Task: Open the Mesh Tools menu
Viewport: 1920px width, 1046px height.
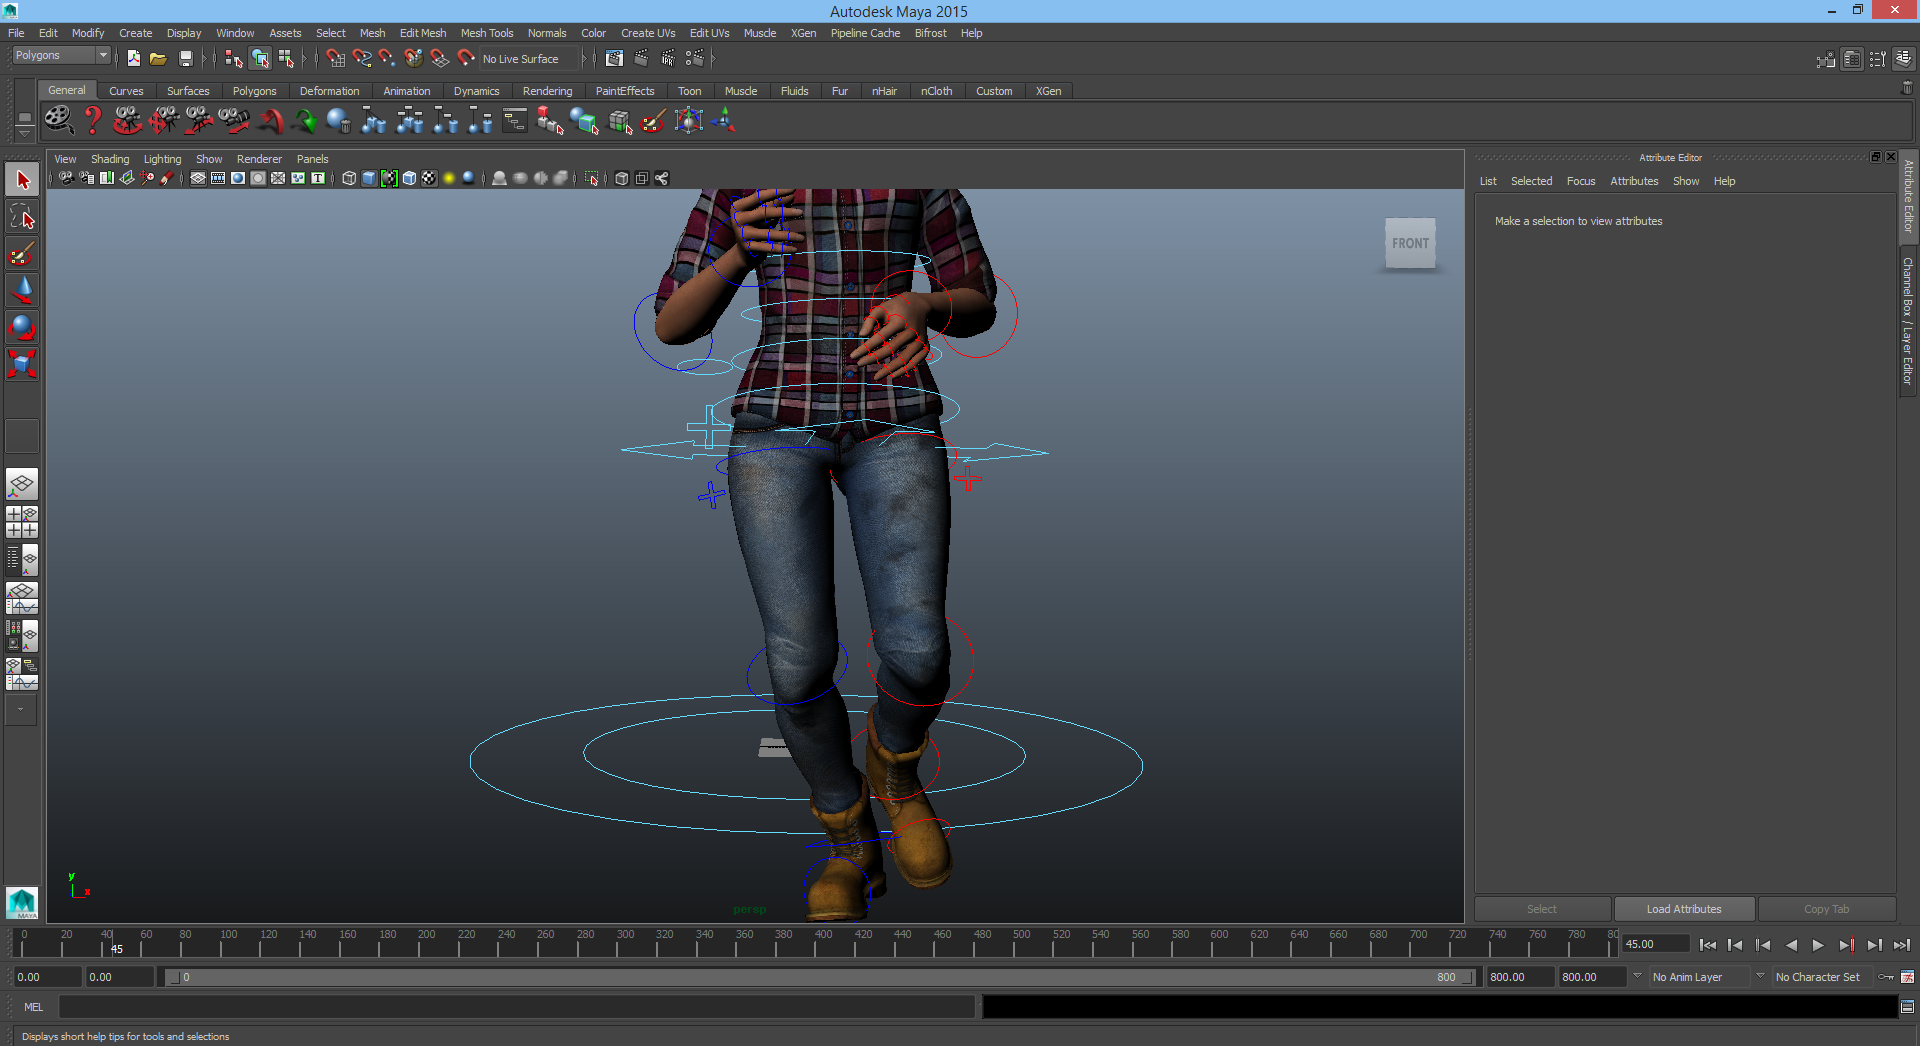Action: click(486, 33)
